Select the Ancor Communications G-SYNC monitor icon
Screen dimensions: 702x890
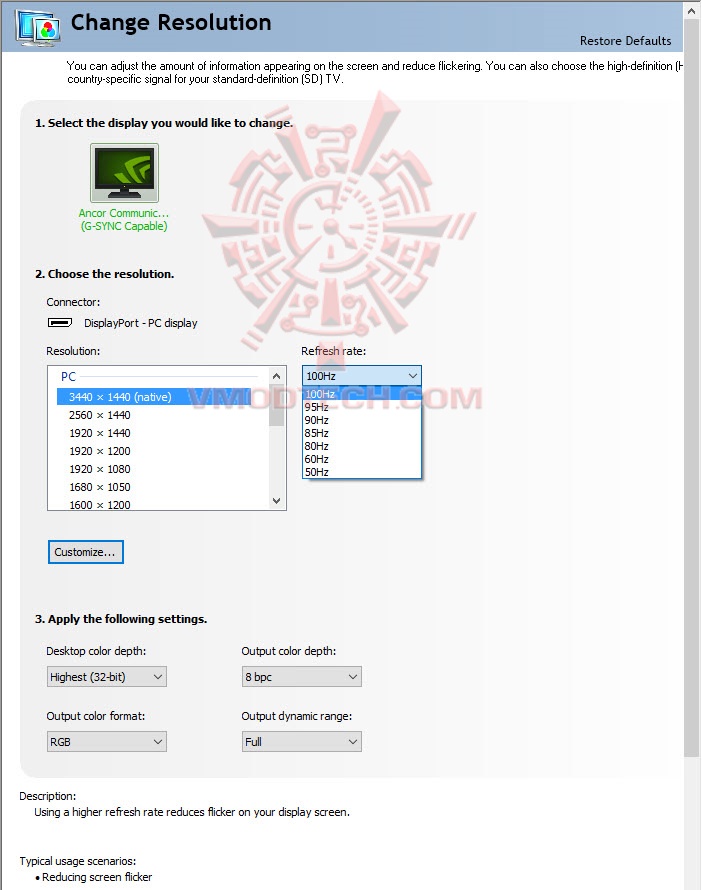point(124,173)
